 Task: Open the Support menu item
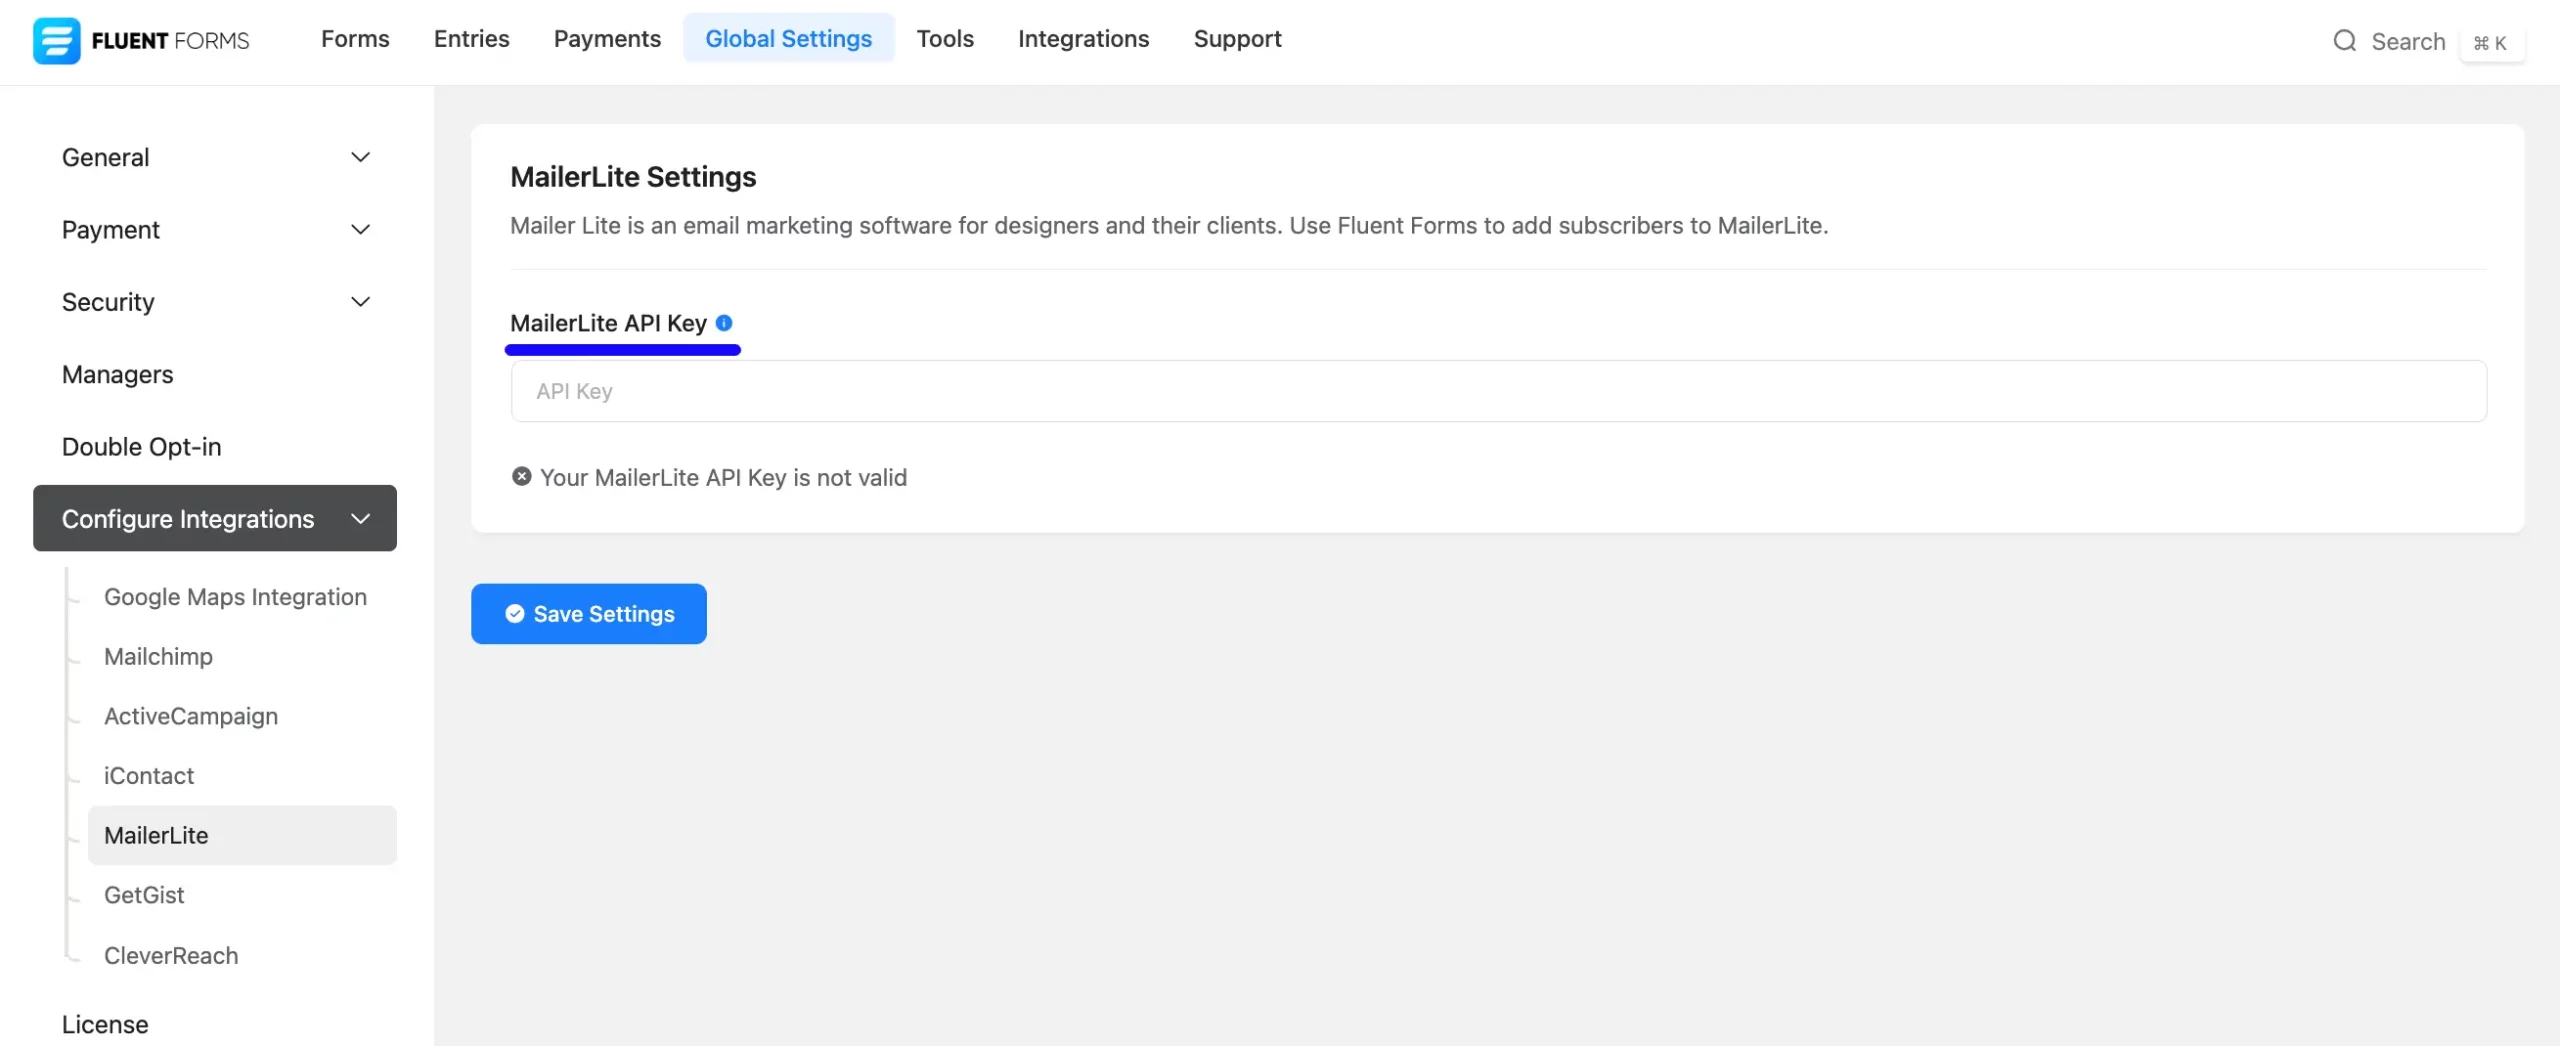pyautogui.click(x=1237, y=39)
